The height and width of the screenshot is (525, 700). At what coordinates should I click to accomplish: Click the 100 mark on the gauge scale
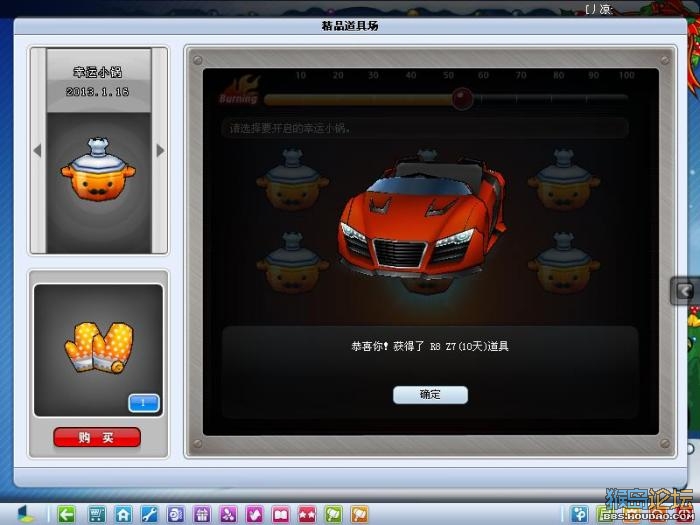(626, 75)
